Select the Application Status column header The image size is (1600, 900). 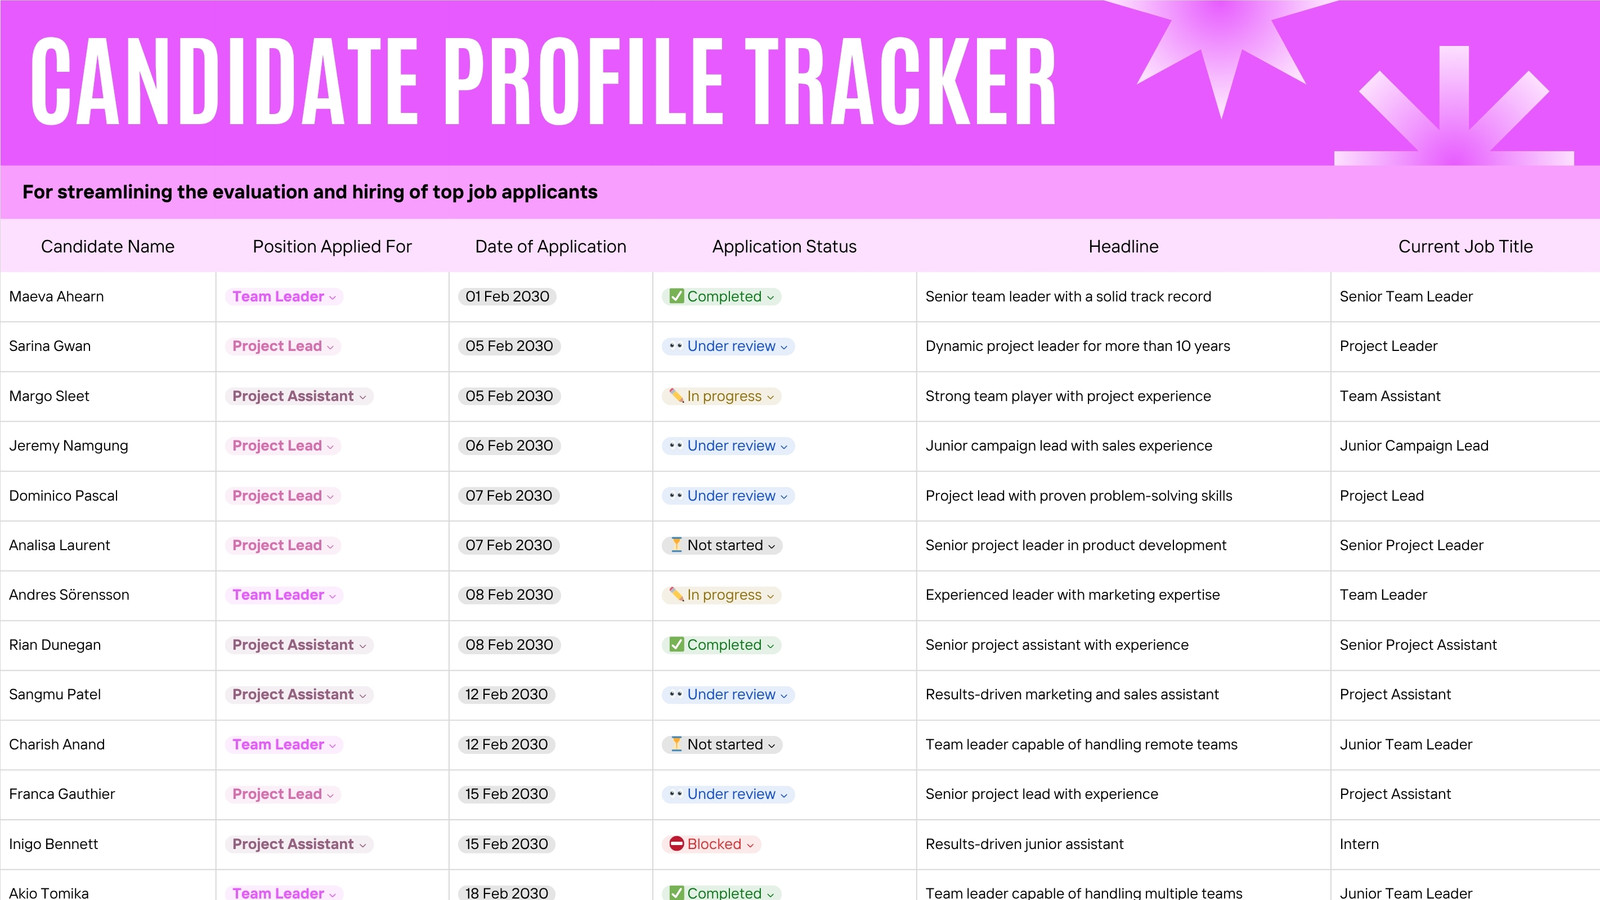click(784, 246)
